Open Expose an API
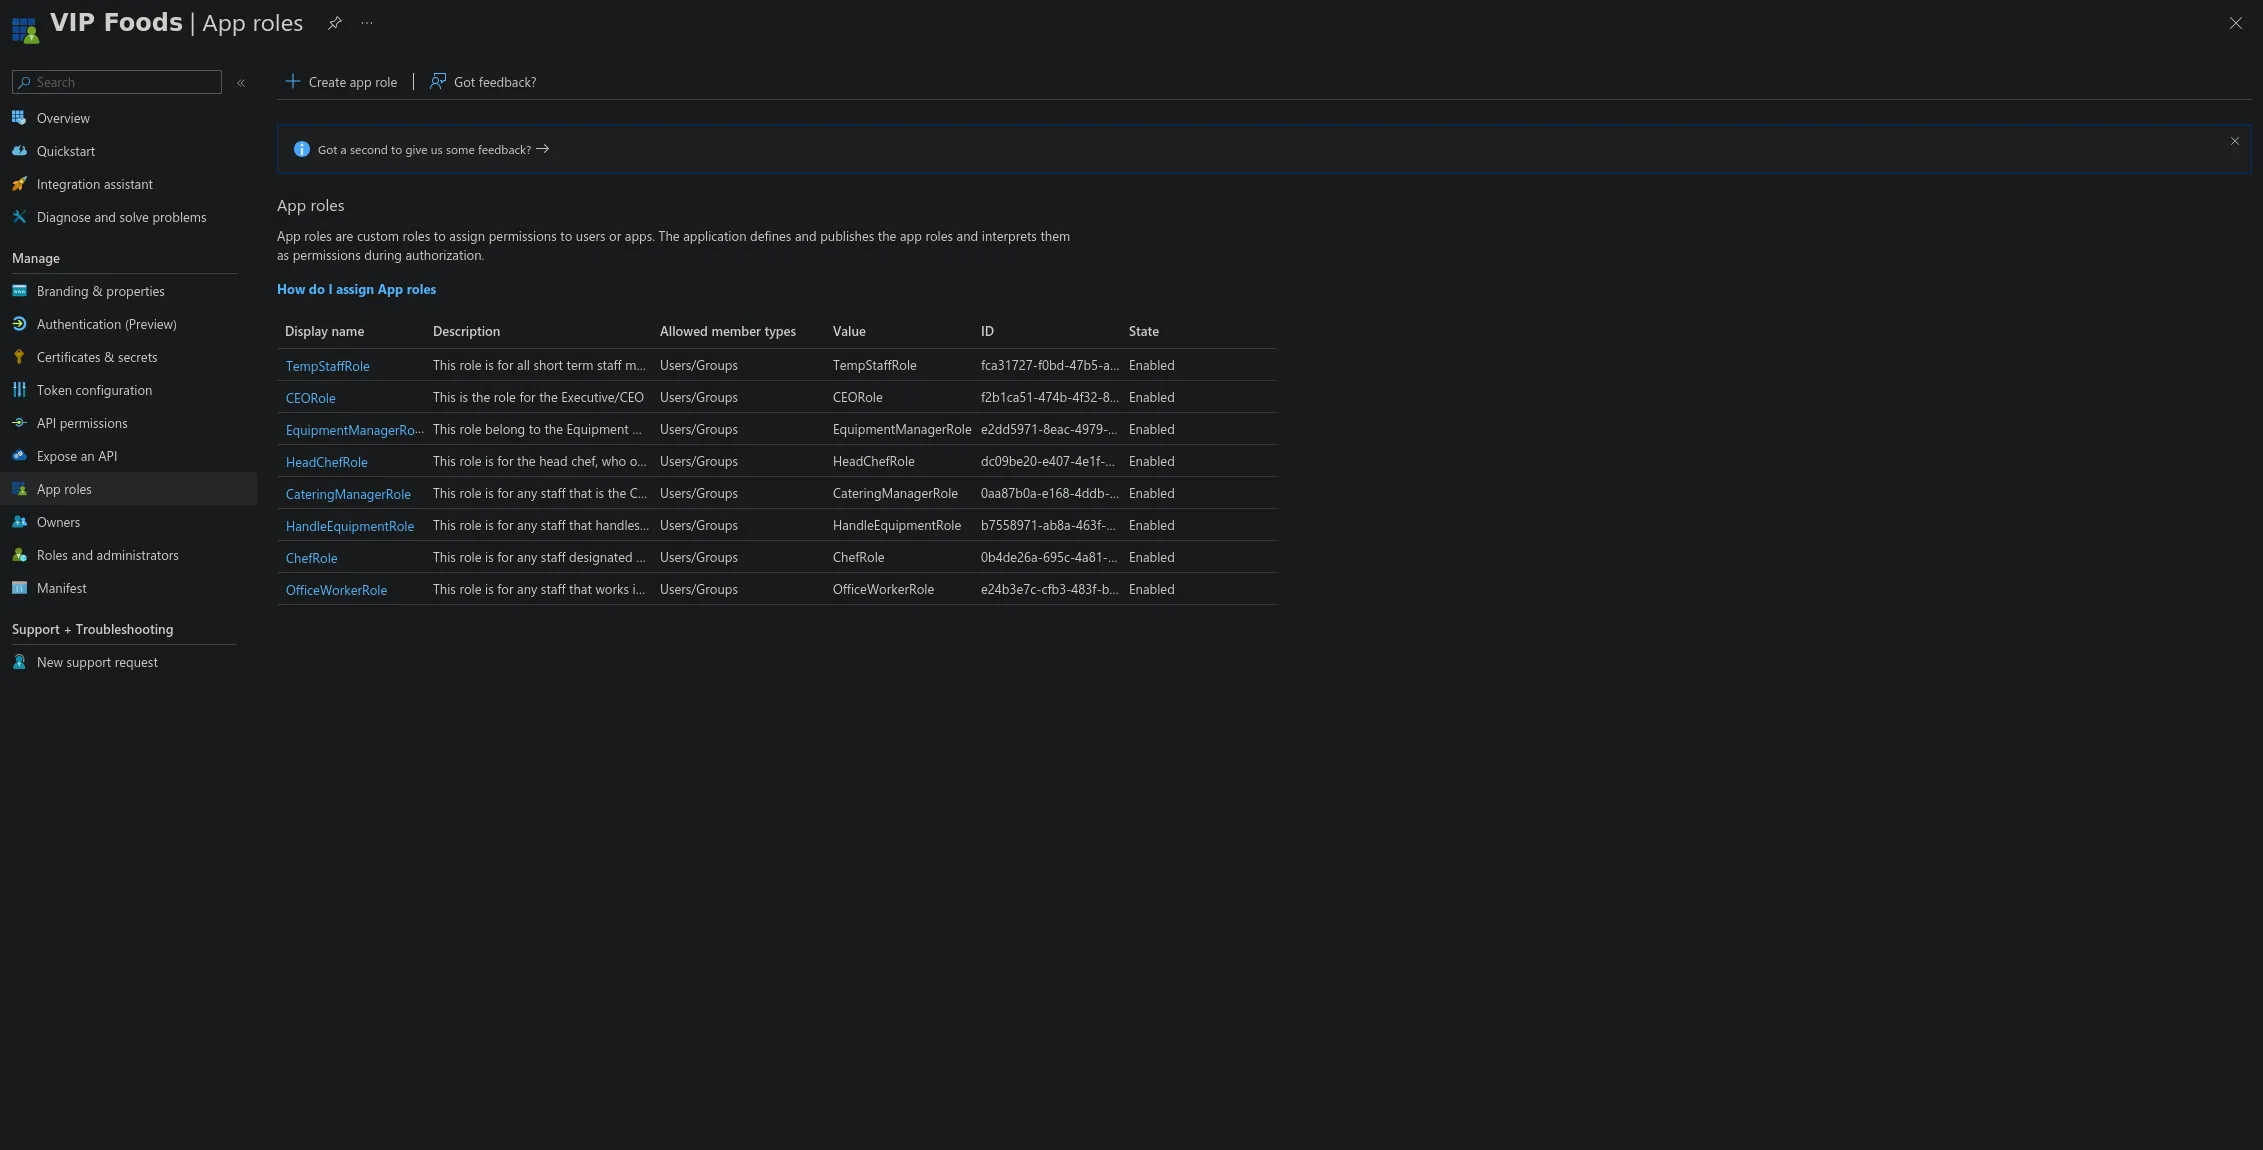The height and width of the screenshot is (1150, 2263). (77, 456)
